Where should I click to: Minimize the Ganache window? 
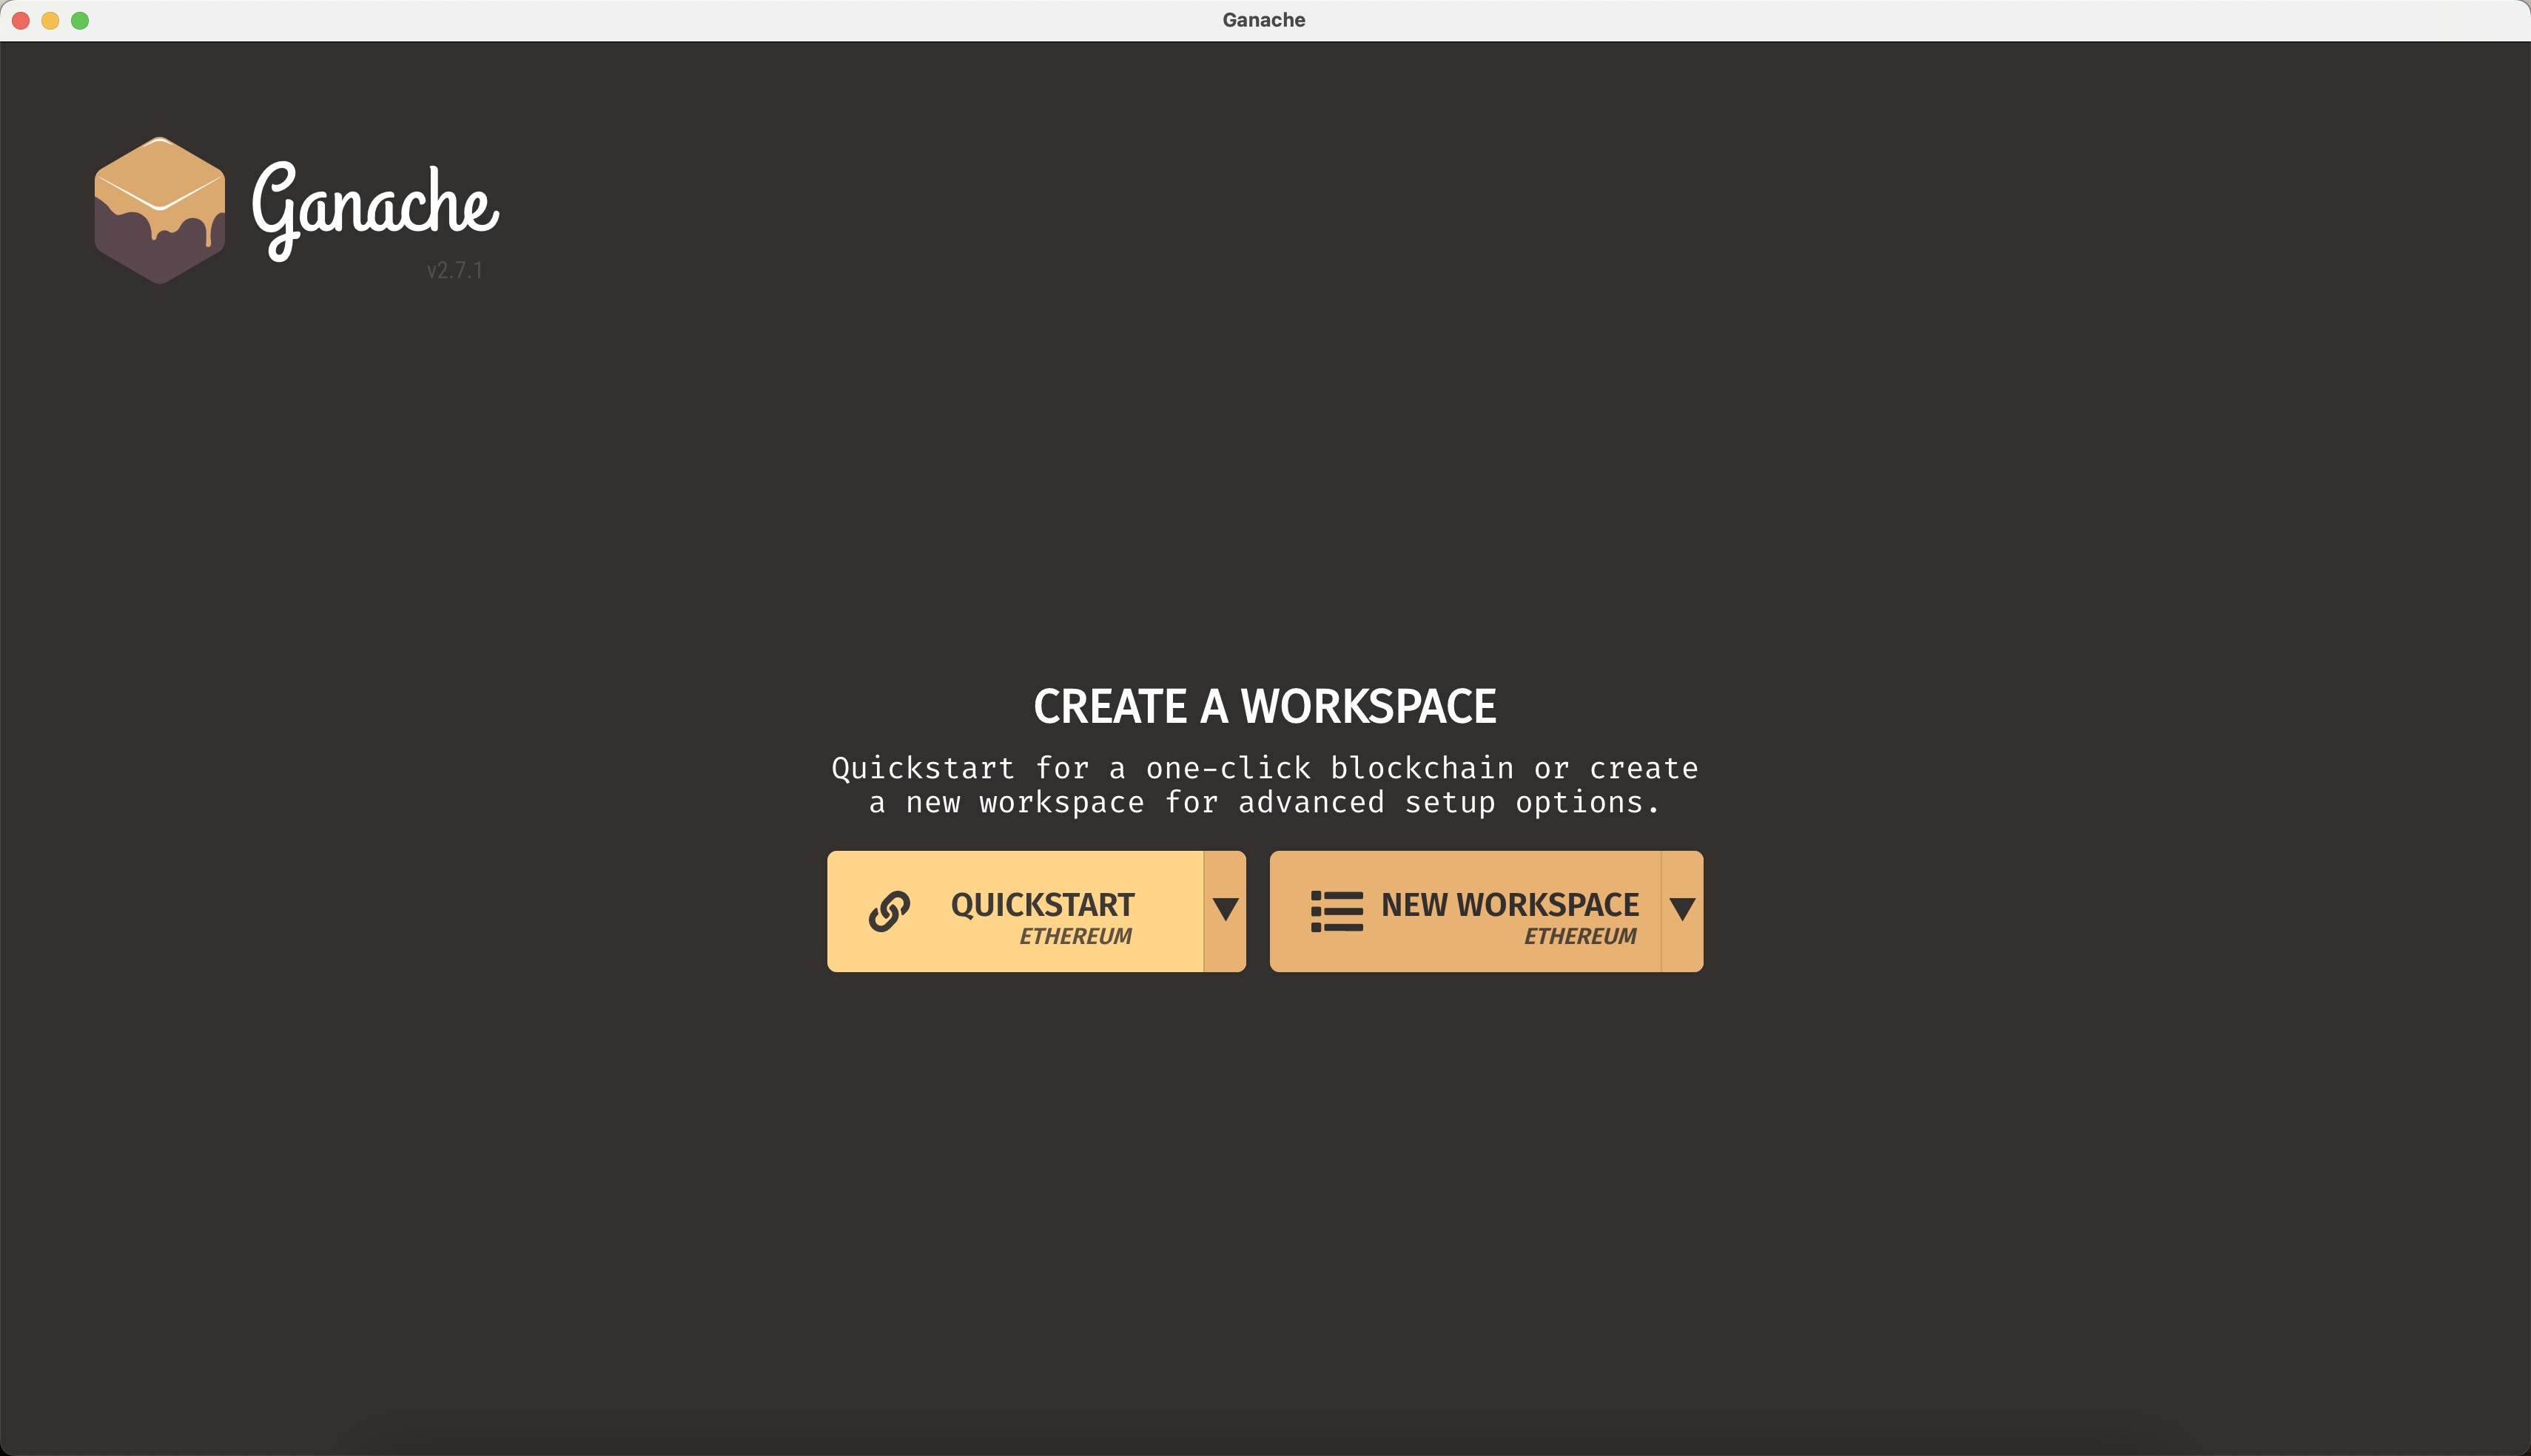50,20
